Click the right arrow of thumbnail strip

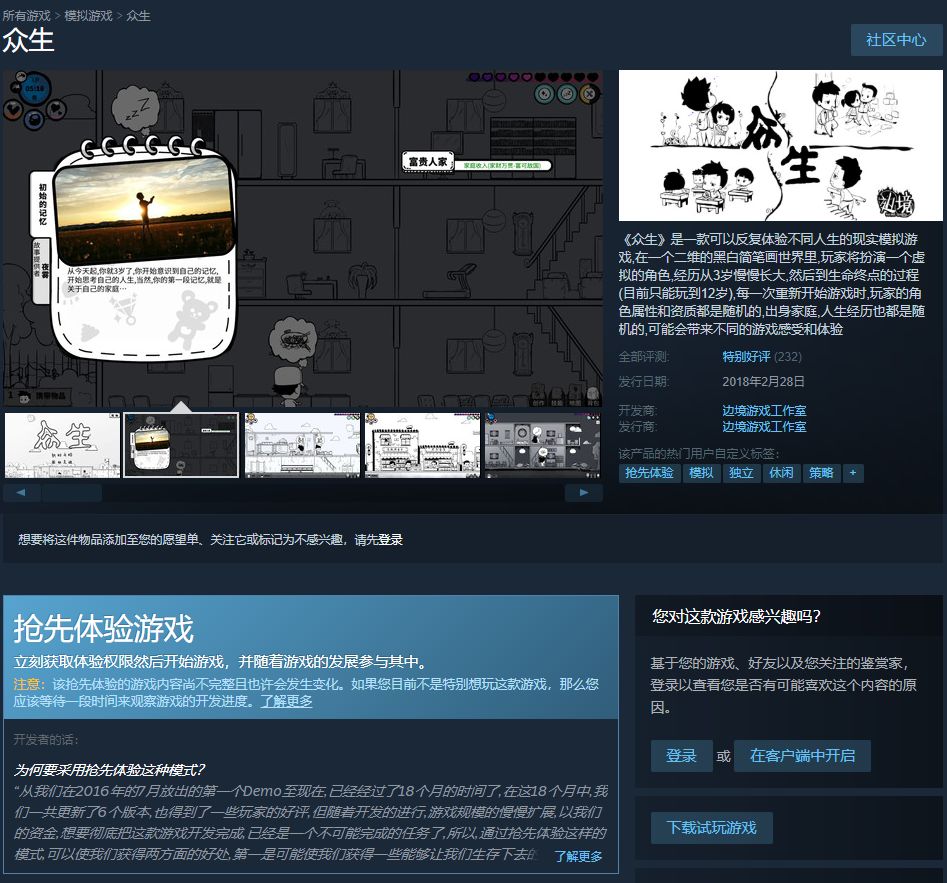pos(583,493)
